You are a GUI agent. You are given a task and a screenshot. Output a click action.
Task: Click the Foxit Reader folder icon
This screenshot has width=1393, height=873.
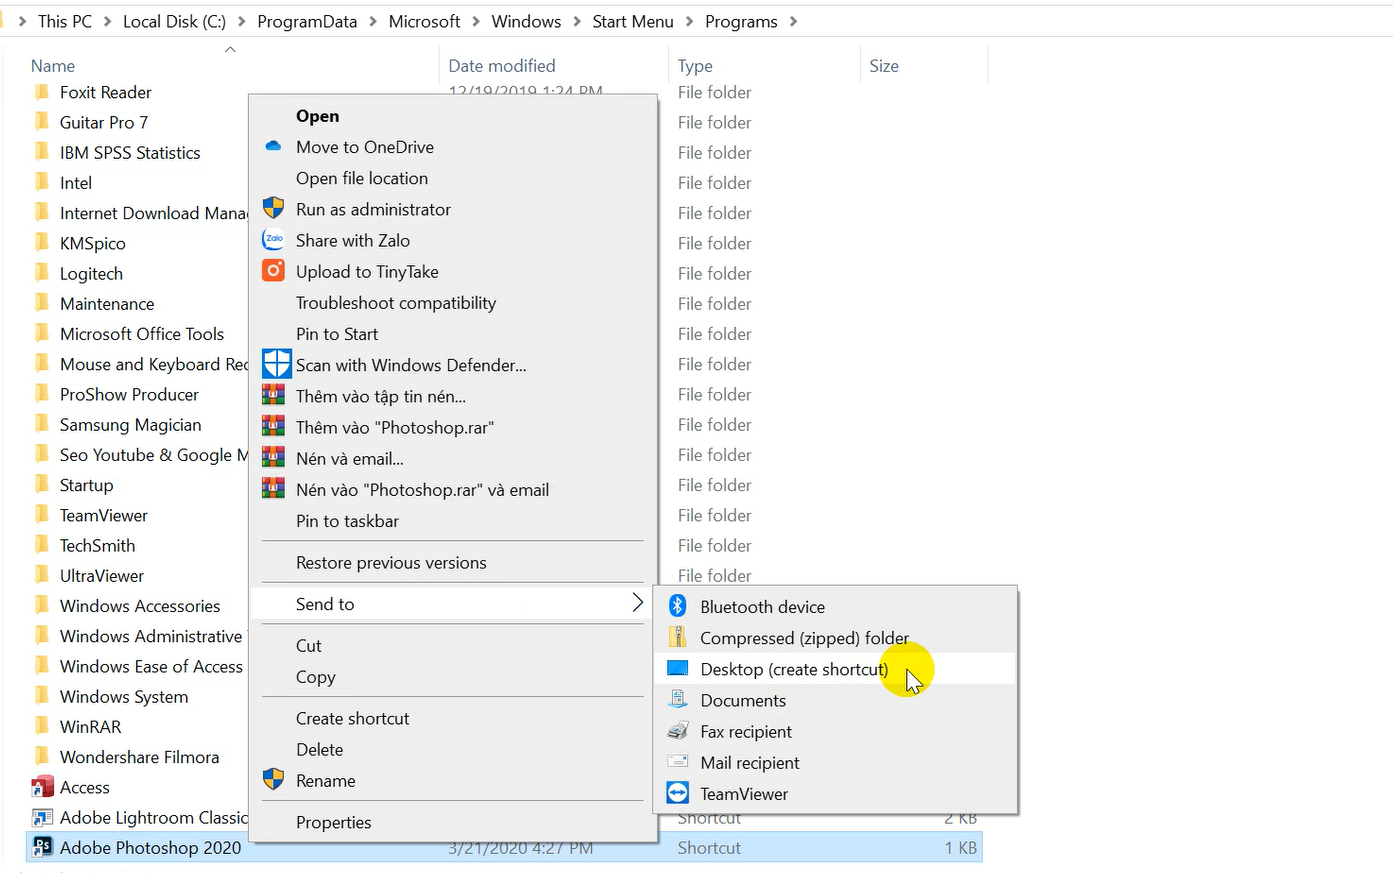pos(42,92)
